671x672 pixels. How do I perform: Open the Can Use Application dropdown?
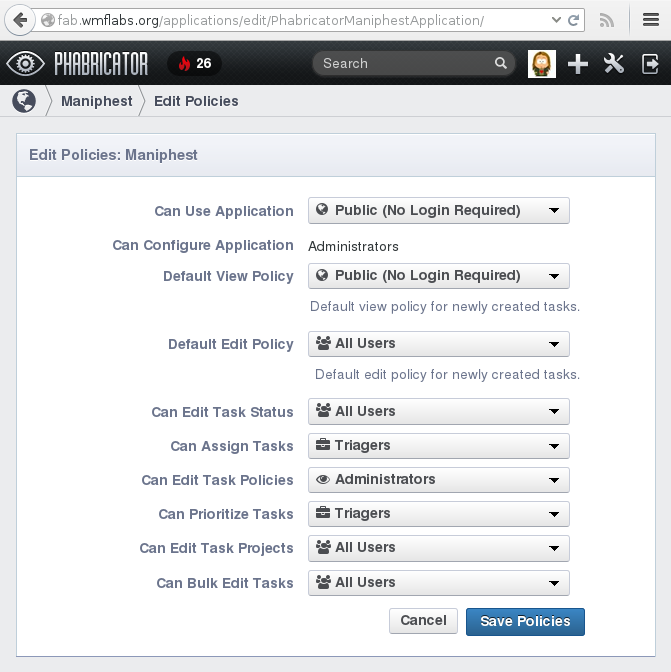(439, 210)
